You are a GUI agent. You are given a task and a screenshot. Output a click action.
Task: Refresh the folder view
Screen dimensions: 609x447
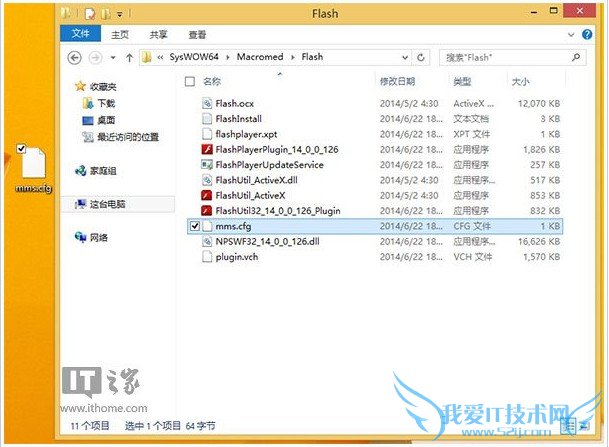pos(421,57)
